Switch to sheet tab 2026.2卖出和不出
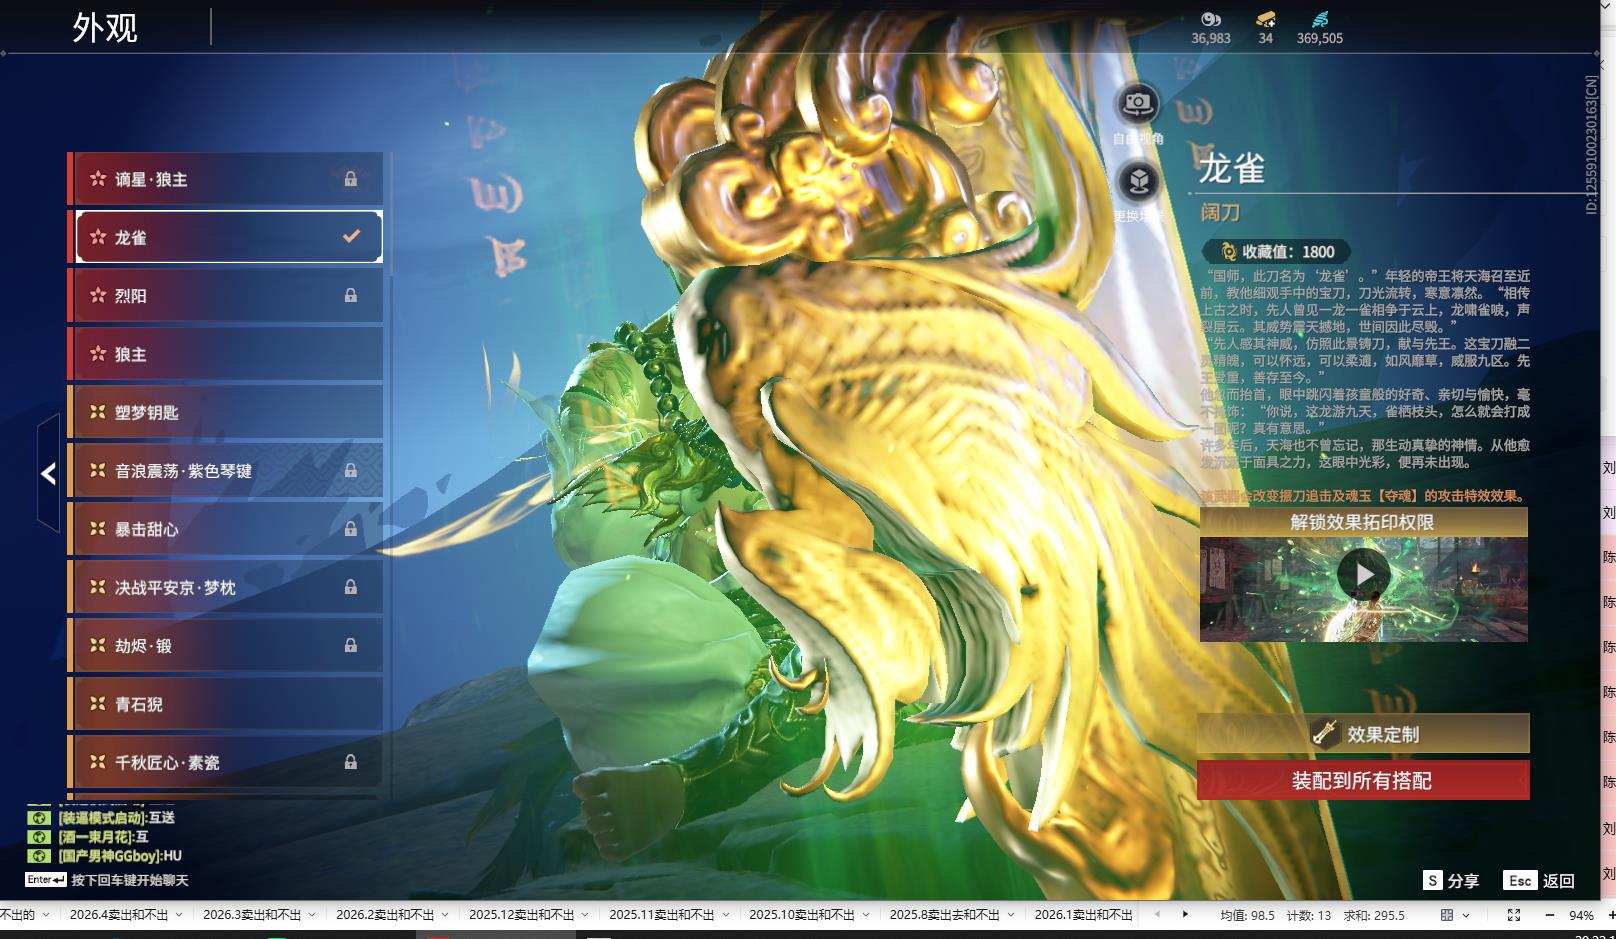 pos(385,915)
